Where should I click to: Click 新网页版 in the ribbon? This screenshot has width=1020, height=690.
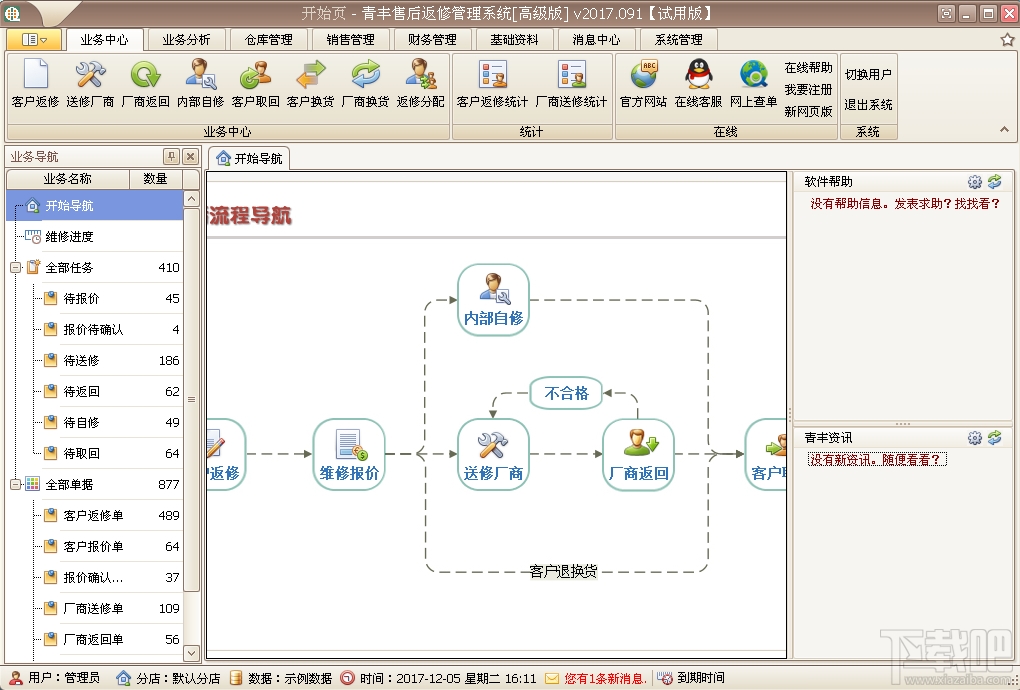[x=808, y=111]
